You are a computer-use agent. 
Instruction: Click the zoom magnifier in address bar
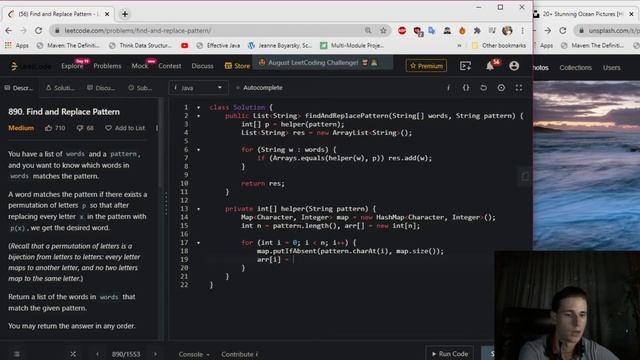coord(368,31)
